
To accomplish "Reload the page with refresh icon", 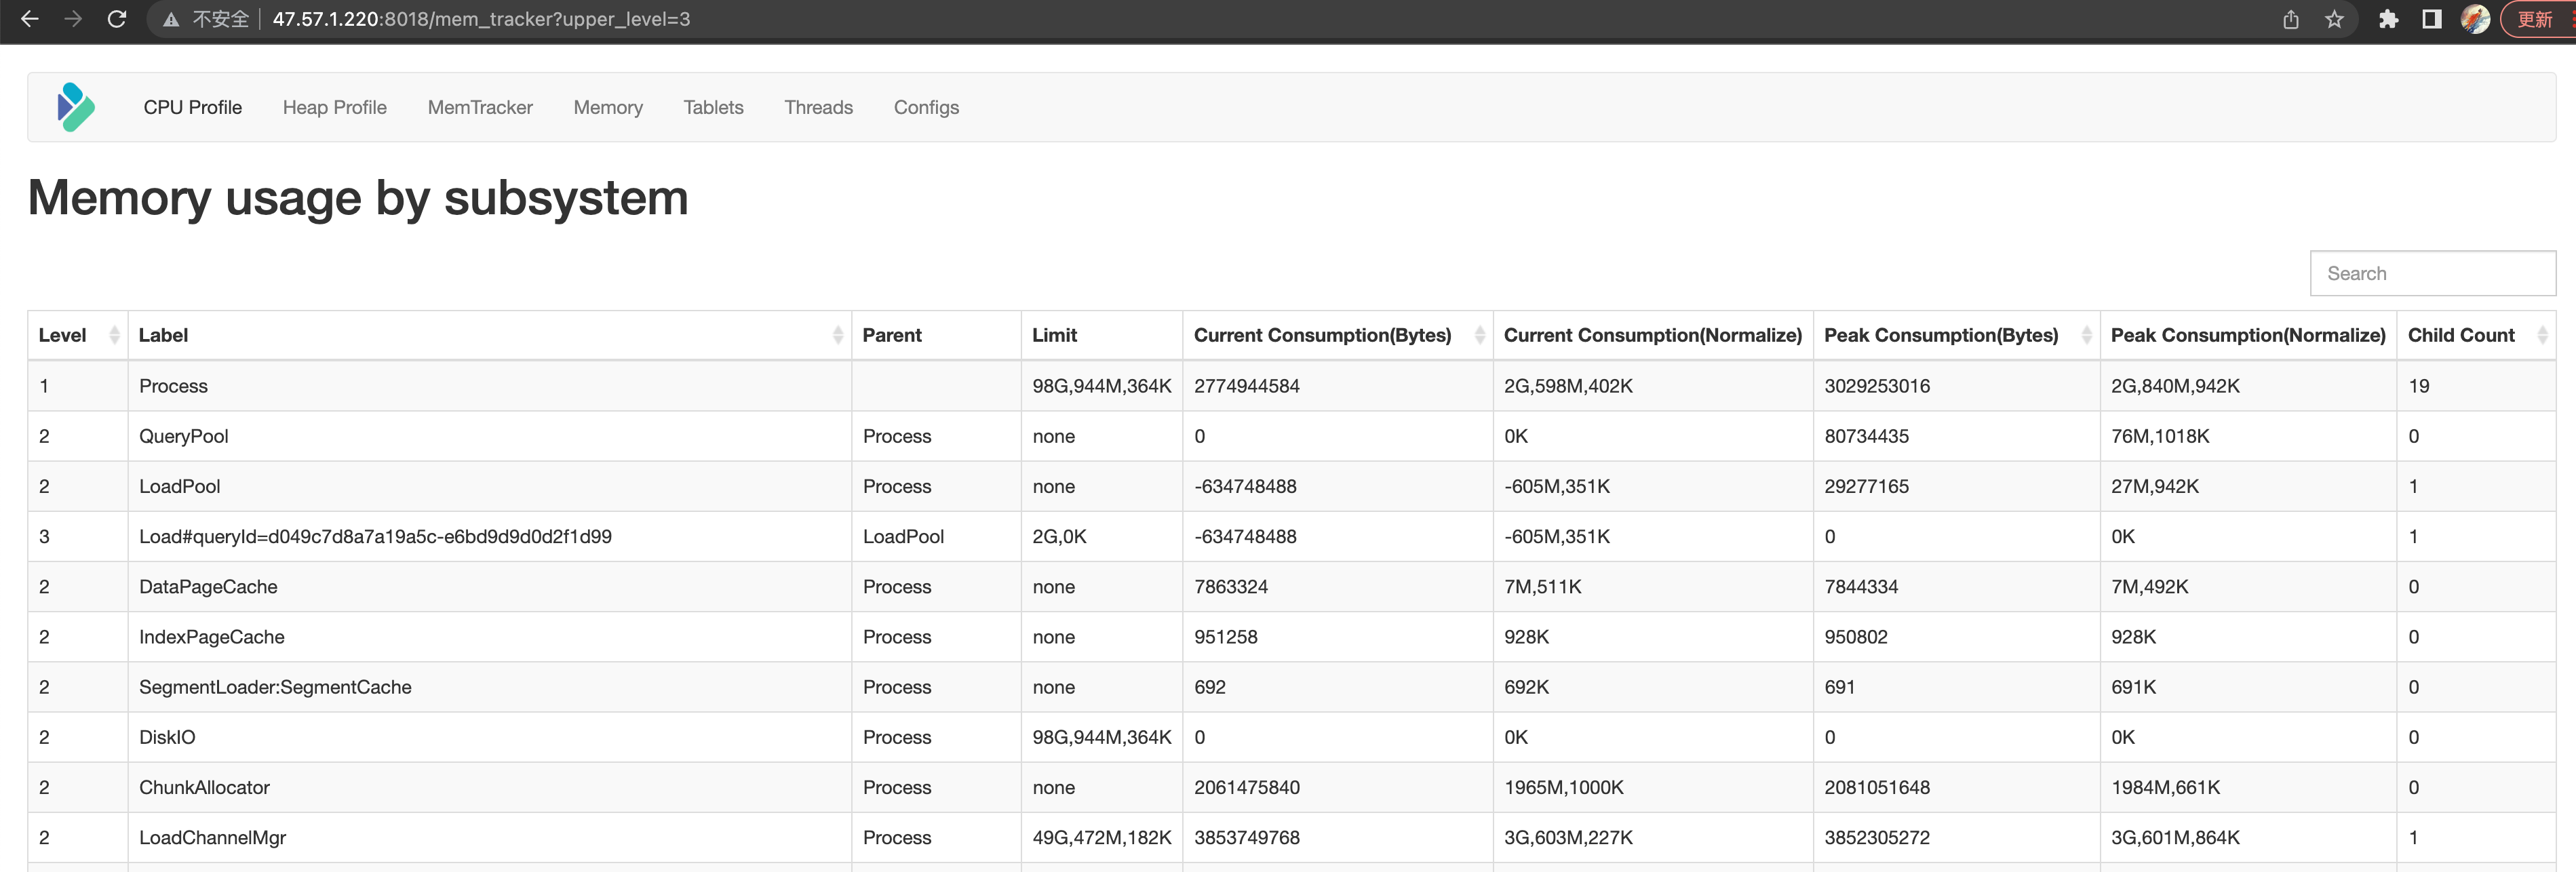I will [x=117, y=19].
